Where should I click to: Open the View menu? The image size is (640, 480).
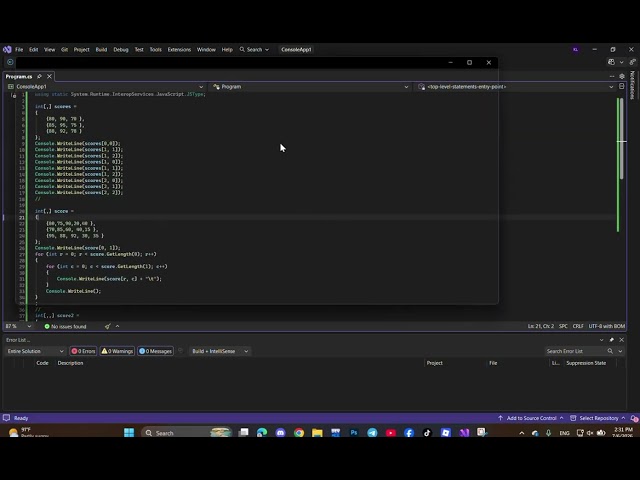tap(49, 49)
